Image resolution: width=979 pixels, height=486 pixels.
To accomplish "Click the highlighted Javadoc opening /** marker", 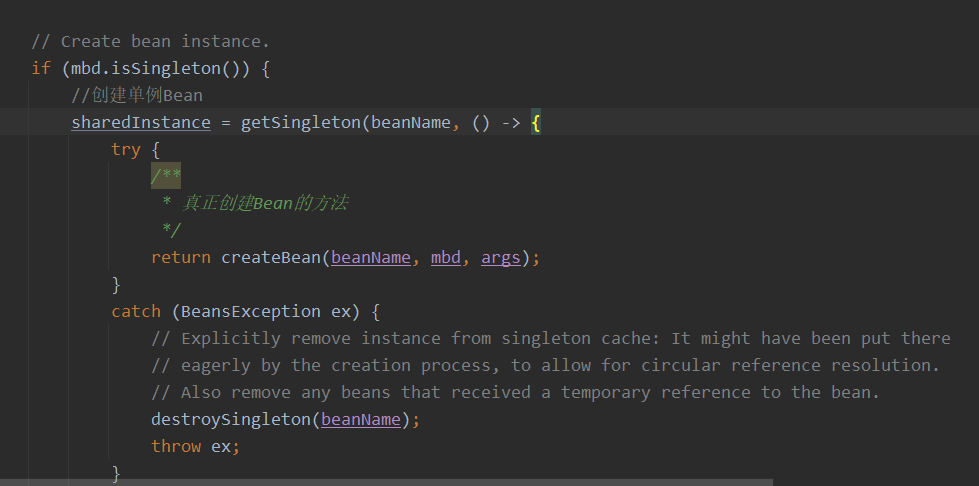I will 166,176.
